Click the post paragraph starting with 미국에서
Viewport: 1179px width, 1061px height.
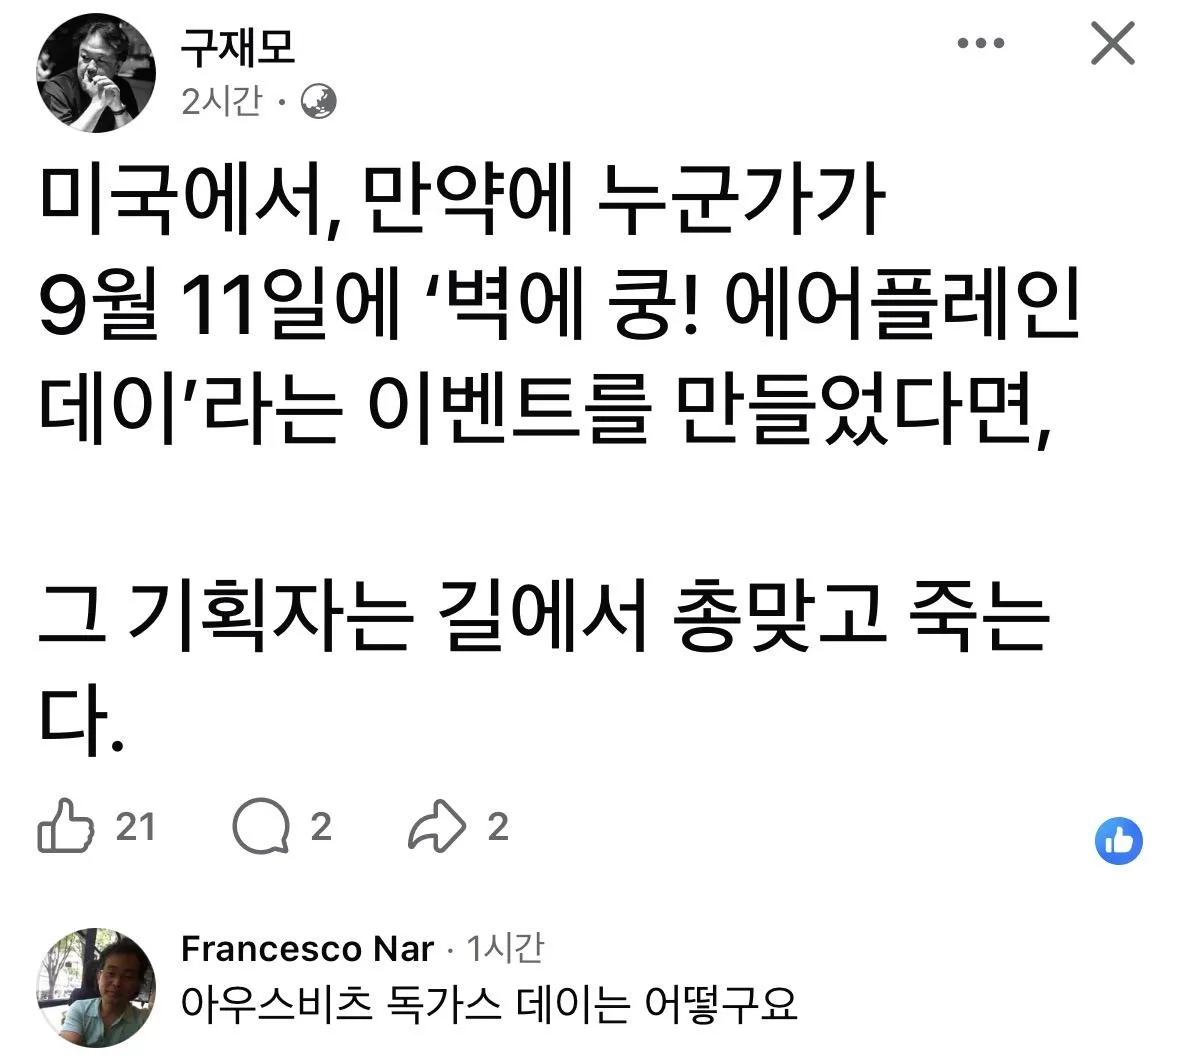(560, 305)
